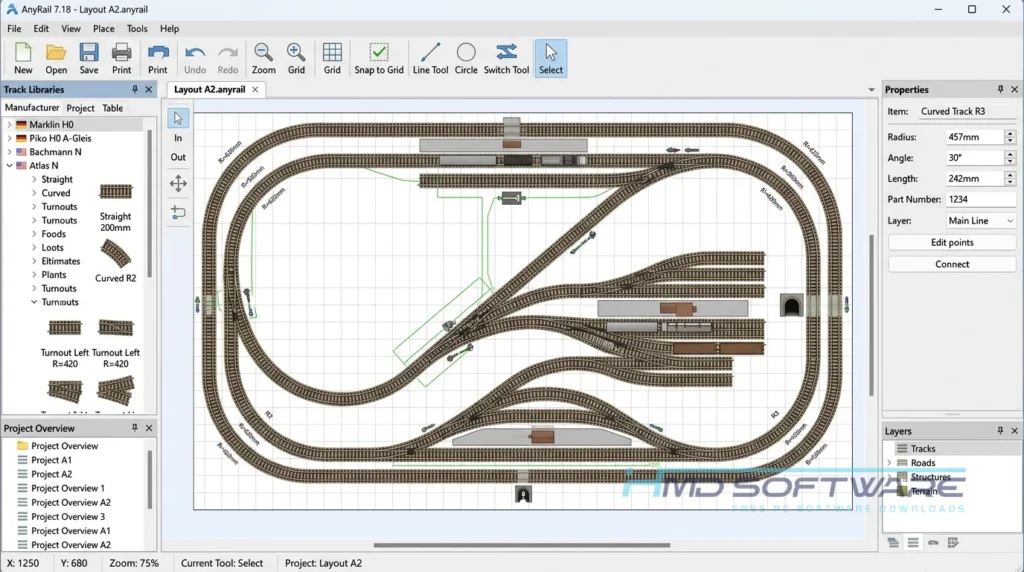Open the Place menu

point(103,29)
